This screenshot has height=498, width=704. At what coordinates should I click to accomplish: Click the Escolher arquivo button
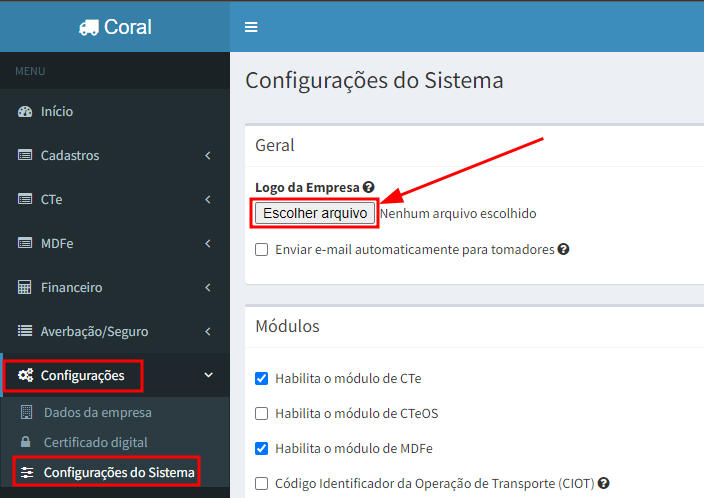(x=315, y=213)
